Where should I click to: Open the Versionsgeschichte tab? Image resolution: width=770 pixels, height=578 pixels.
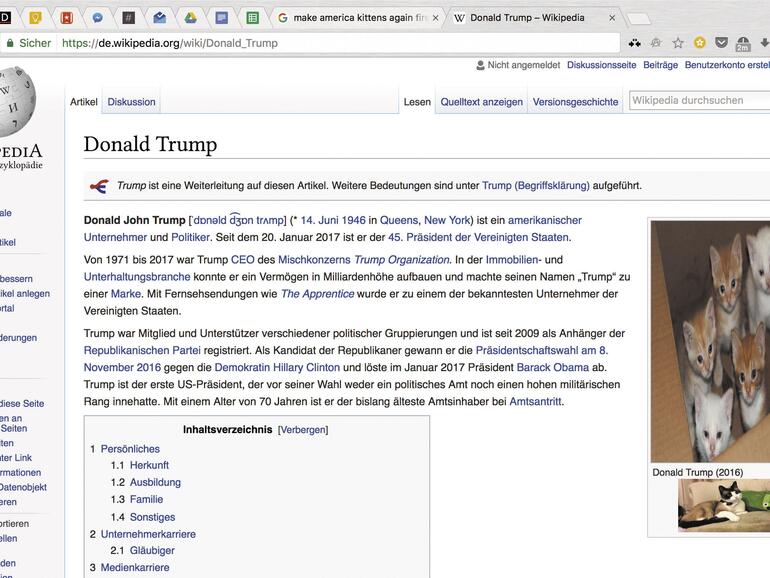pyautogui.click(x=576, y=102)
